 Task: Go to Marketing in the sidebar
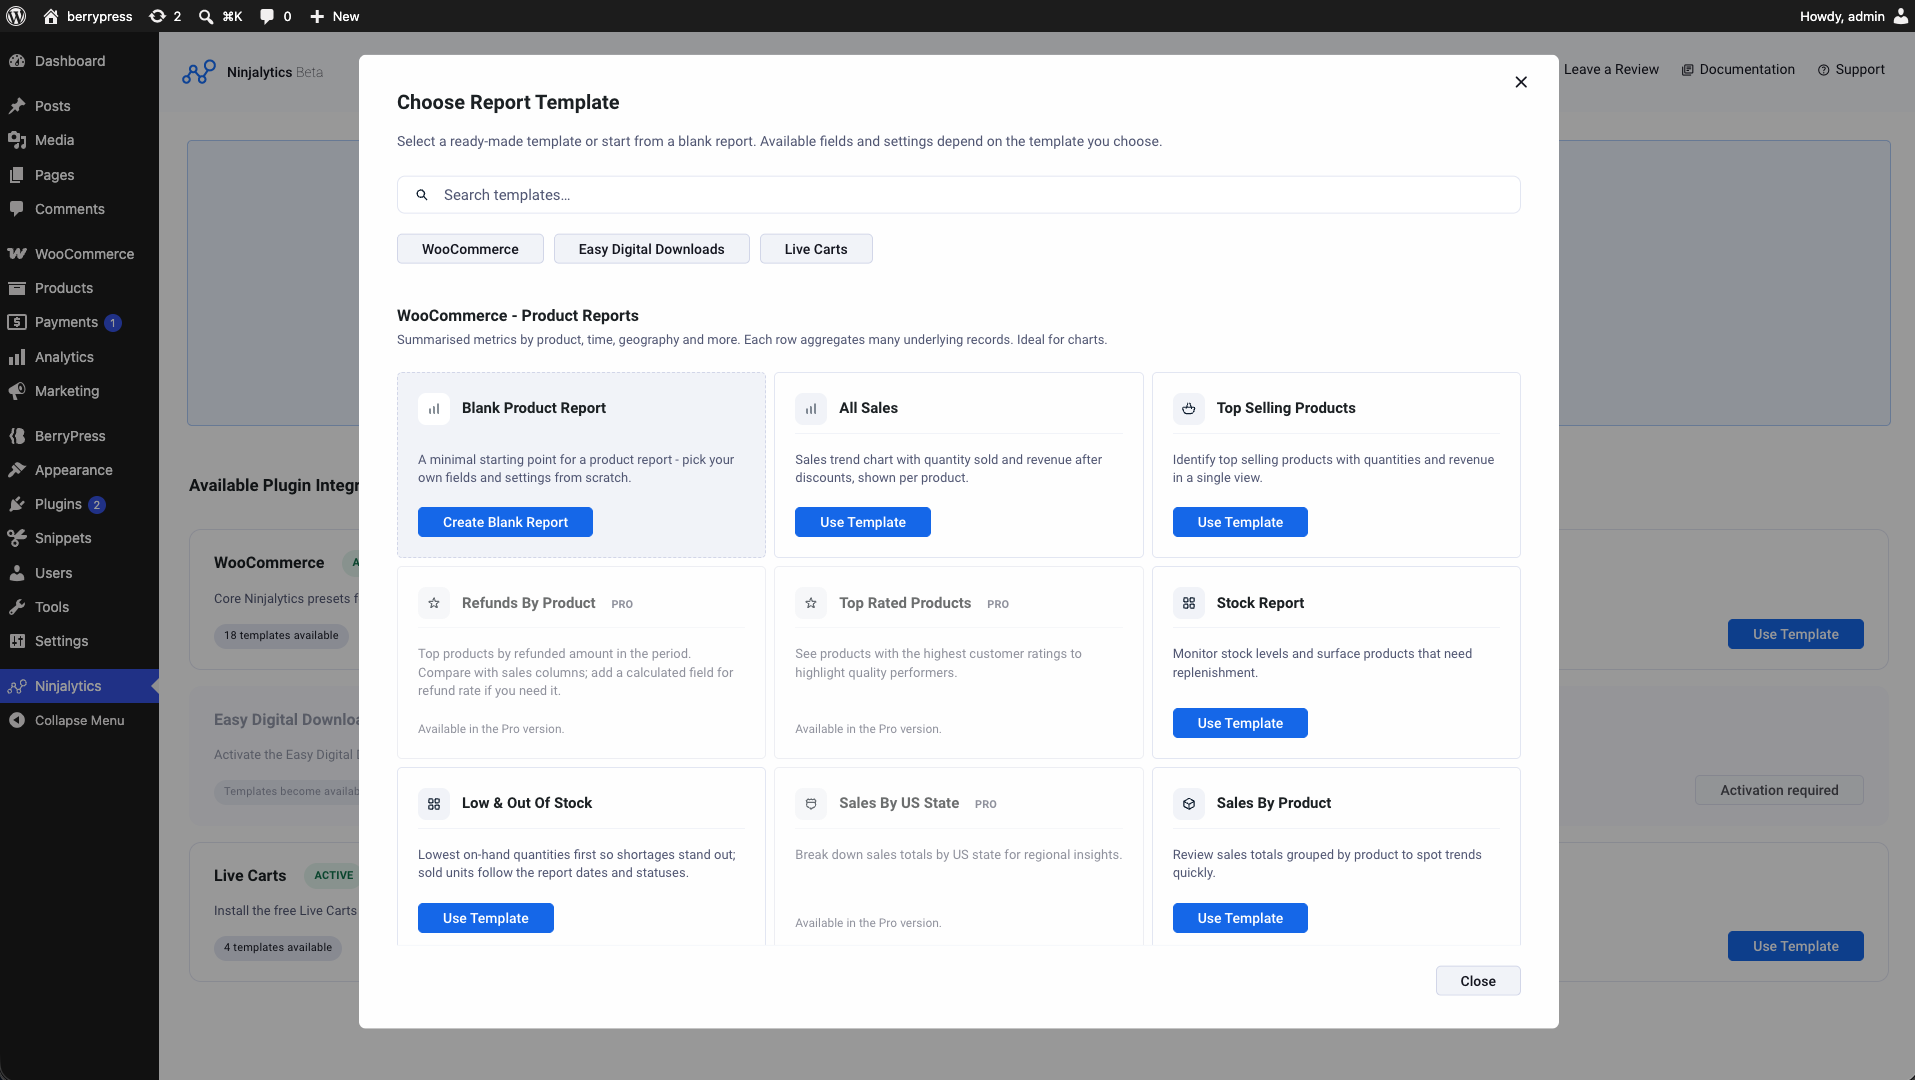79,391
